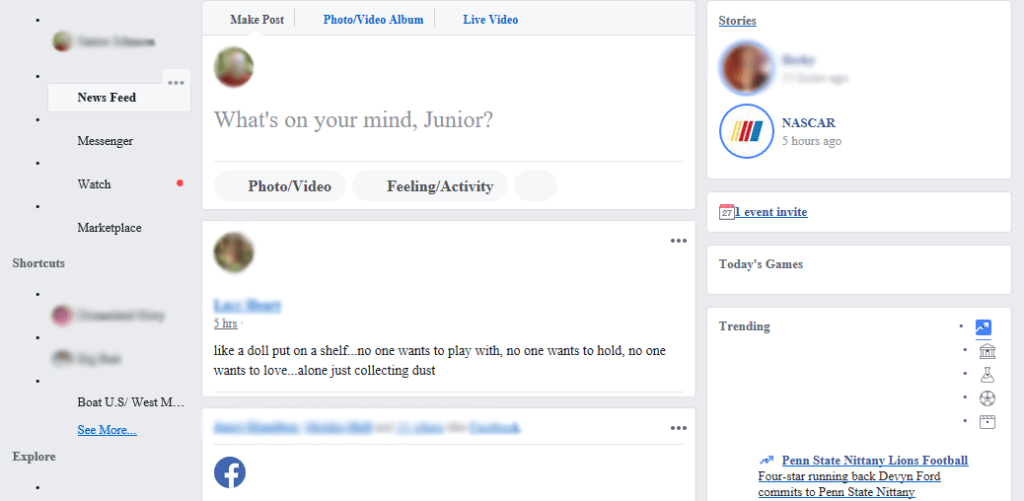Select the Entertainment clapperboard icon in Trending
Viewport: 1024px width, 501px height.
[x=987, y=421]
